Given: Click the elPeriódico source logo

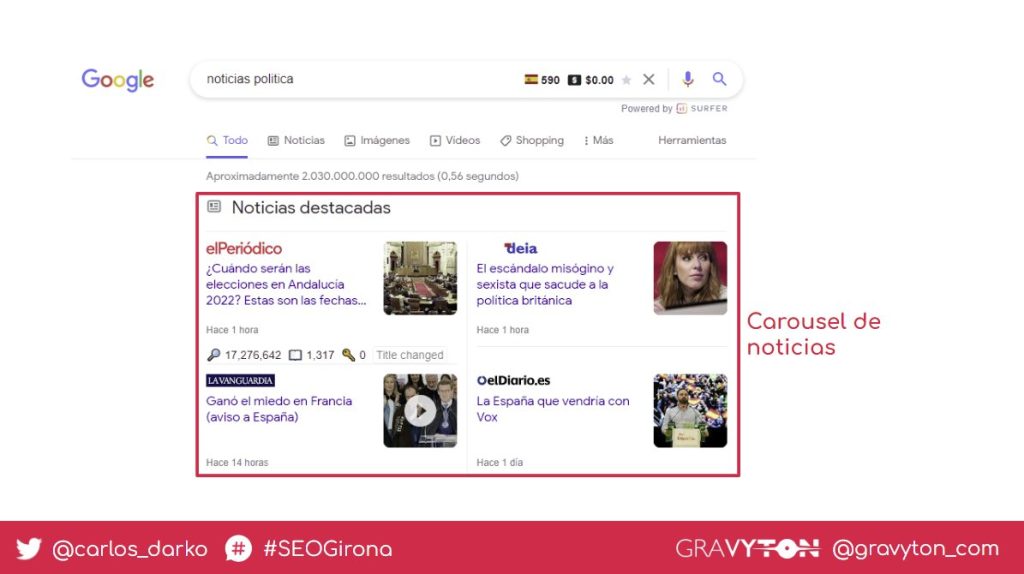Looking at the screenshot, I should [x=244, y=248].
